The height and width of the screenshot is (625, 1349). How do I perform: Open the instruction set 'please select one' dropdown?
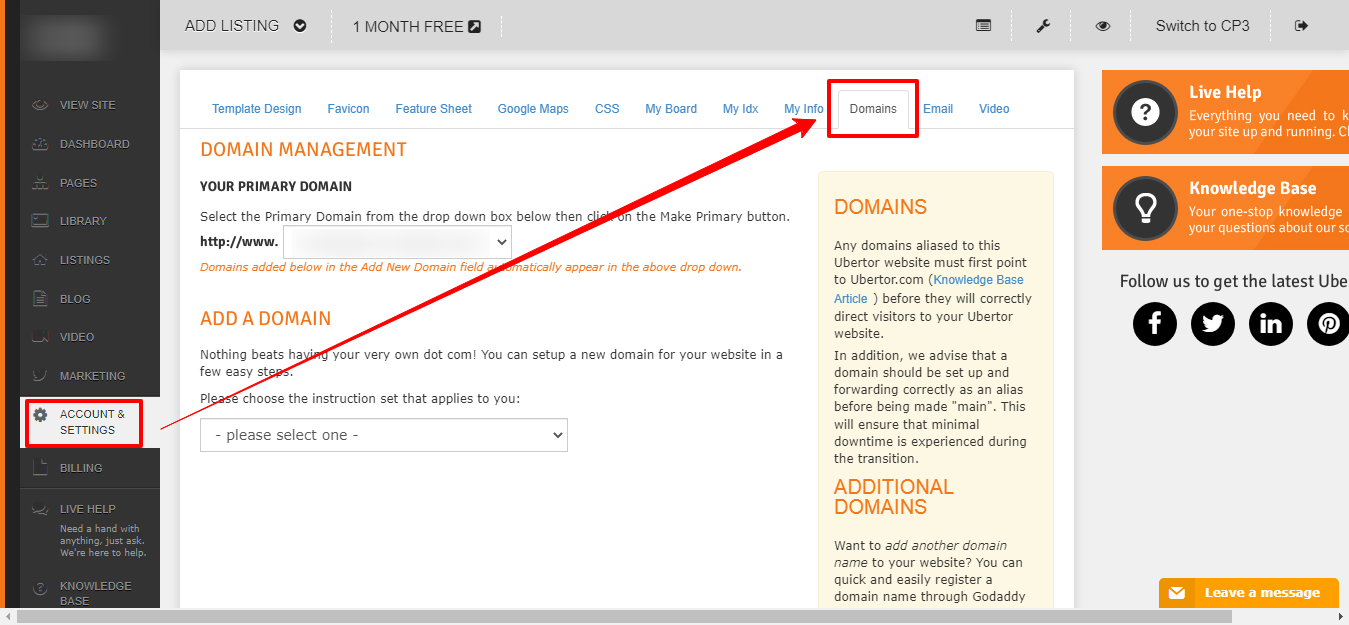click(x=383, y=435)
